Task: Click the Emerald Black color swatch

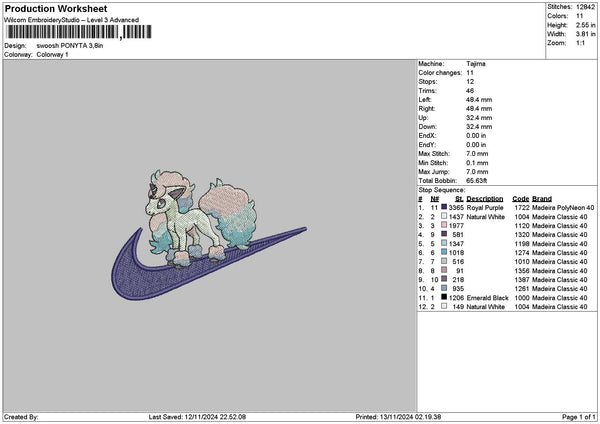Action: tap(444, 297)
